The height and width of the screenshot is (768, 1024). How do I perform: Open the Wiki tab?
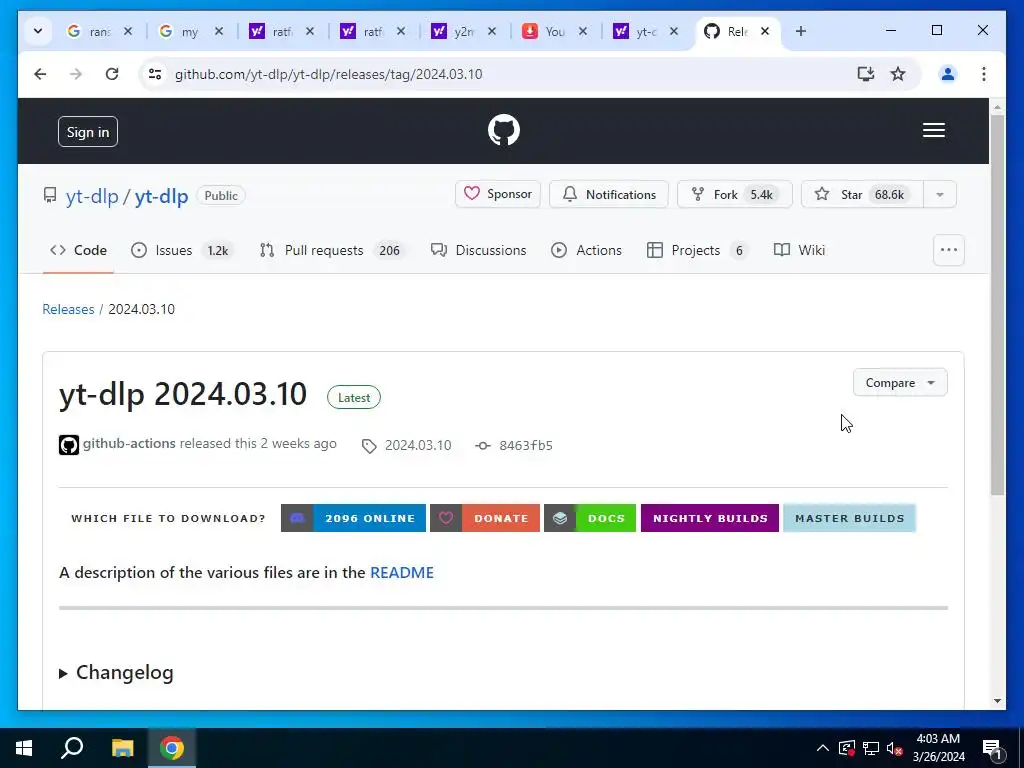tap(799, 250)
